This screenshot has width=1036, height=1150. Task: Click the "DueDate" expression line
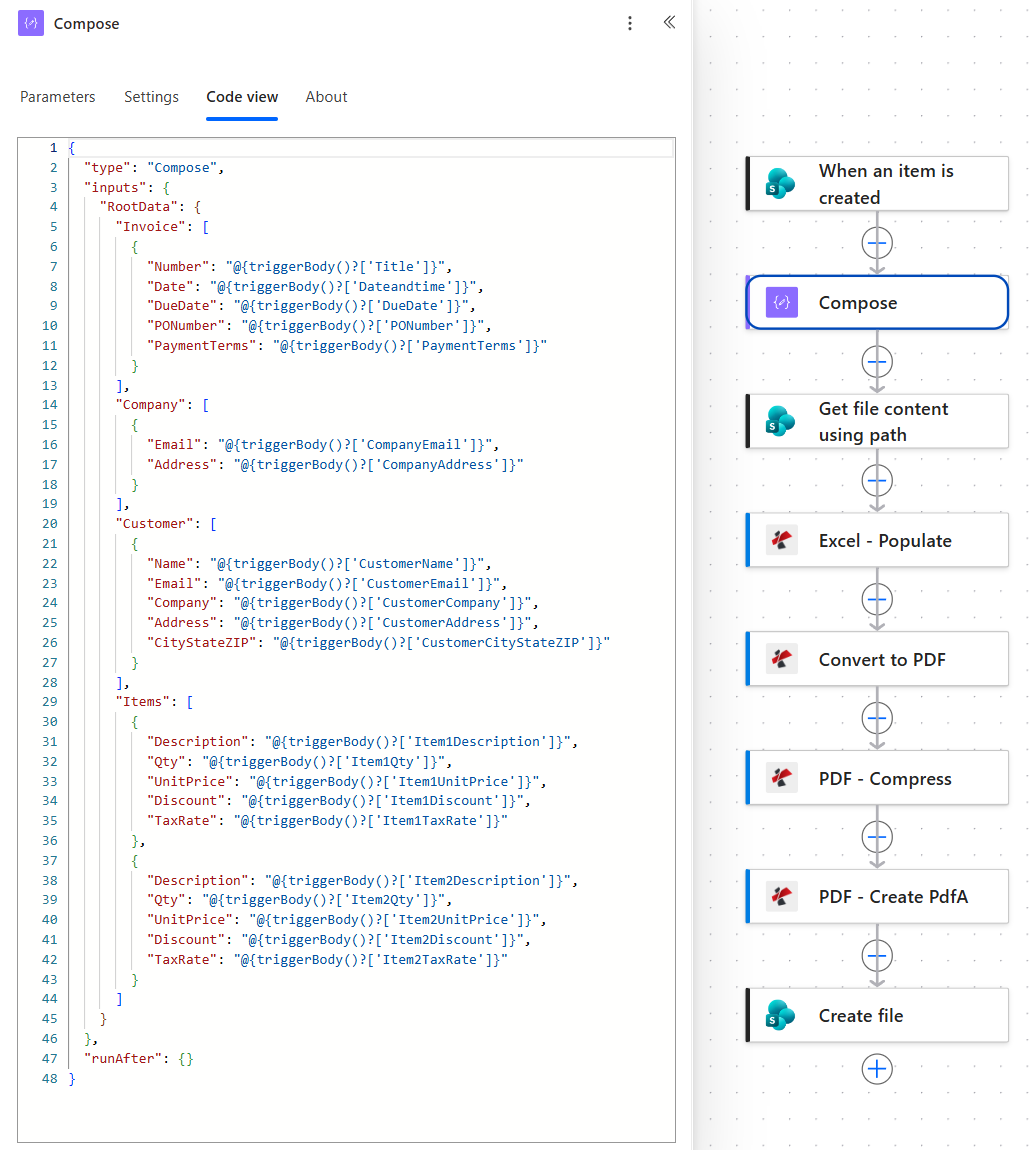point(311,306)
